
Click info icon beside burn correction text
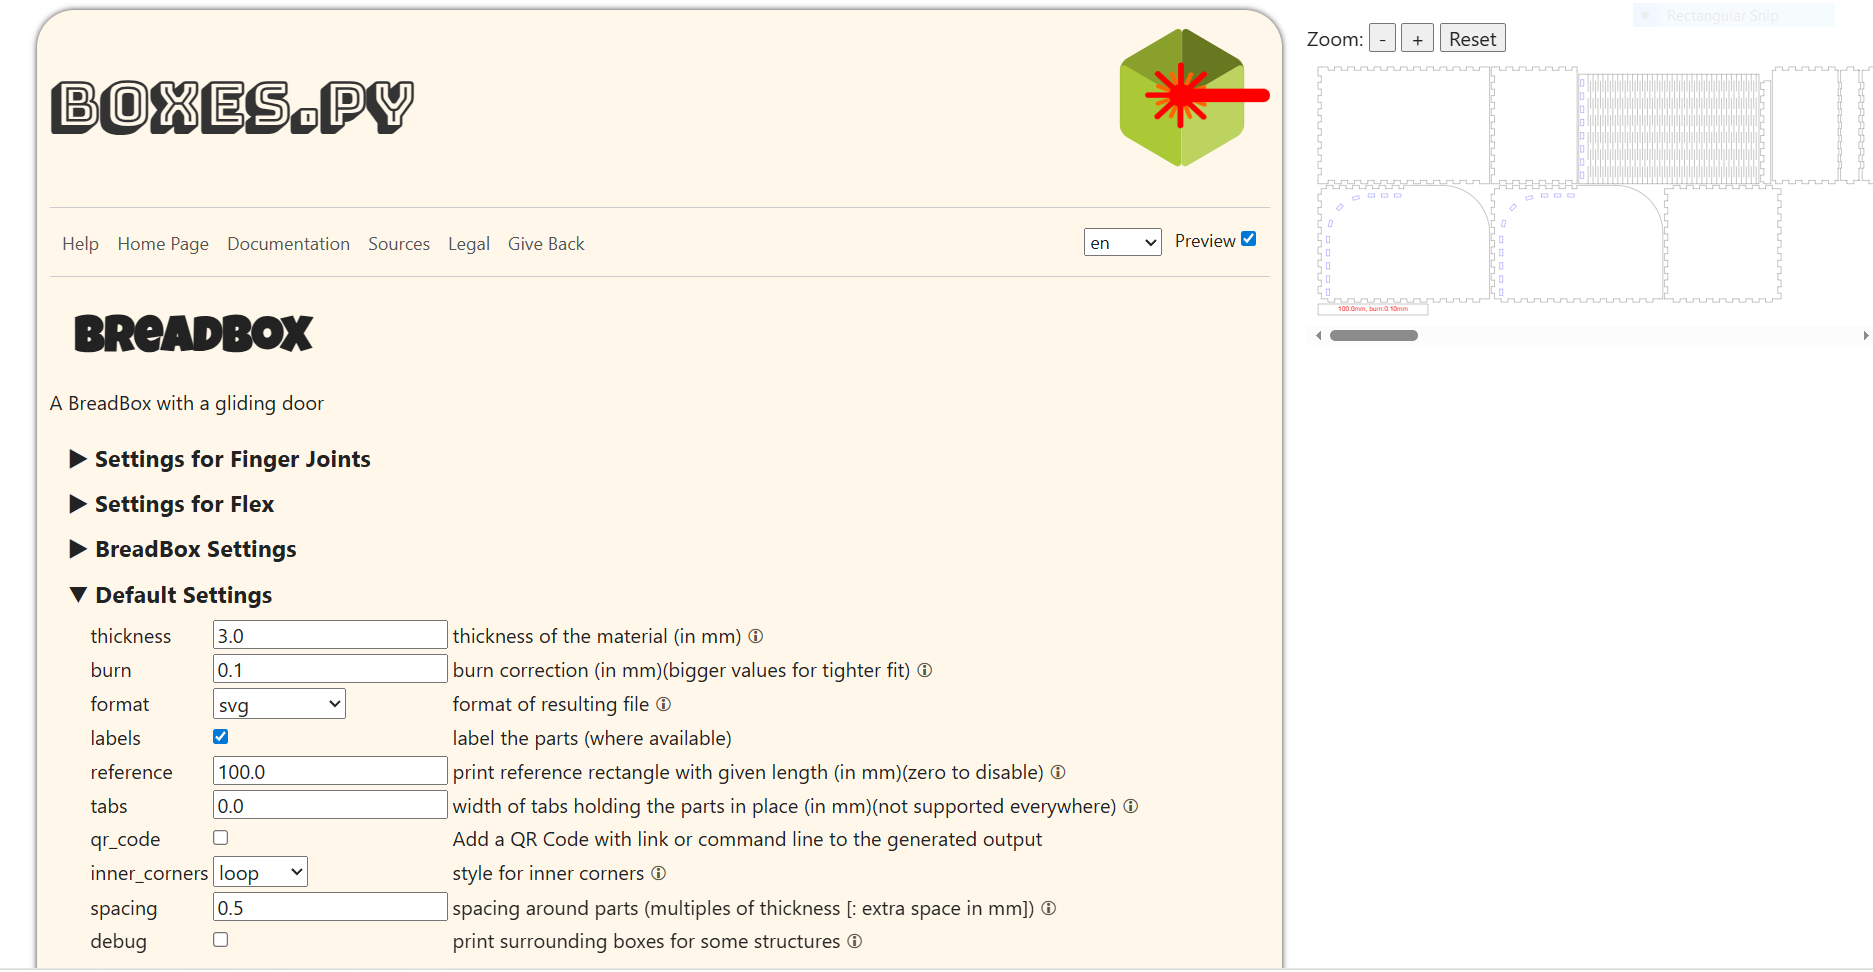pos(925,671)
